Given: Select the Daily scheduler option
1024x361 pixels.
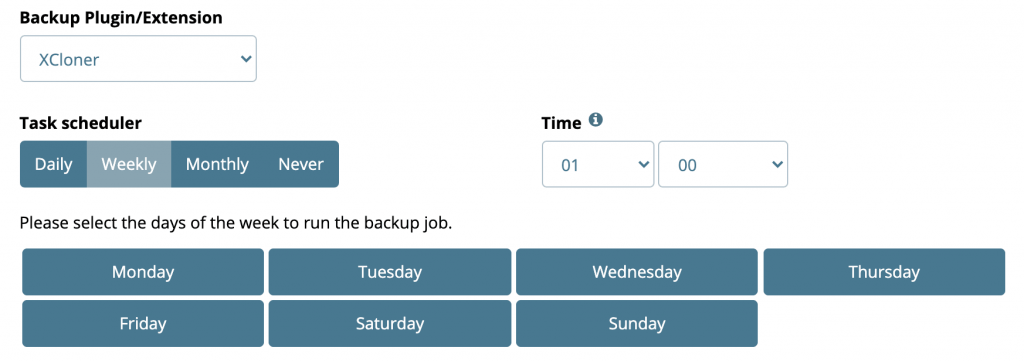Looking at the screenshot, I should [x=54, y=165].
